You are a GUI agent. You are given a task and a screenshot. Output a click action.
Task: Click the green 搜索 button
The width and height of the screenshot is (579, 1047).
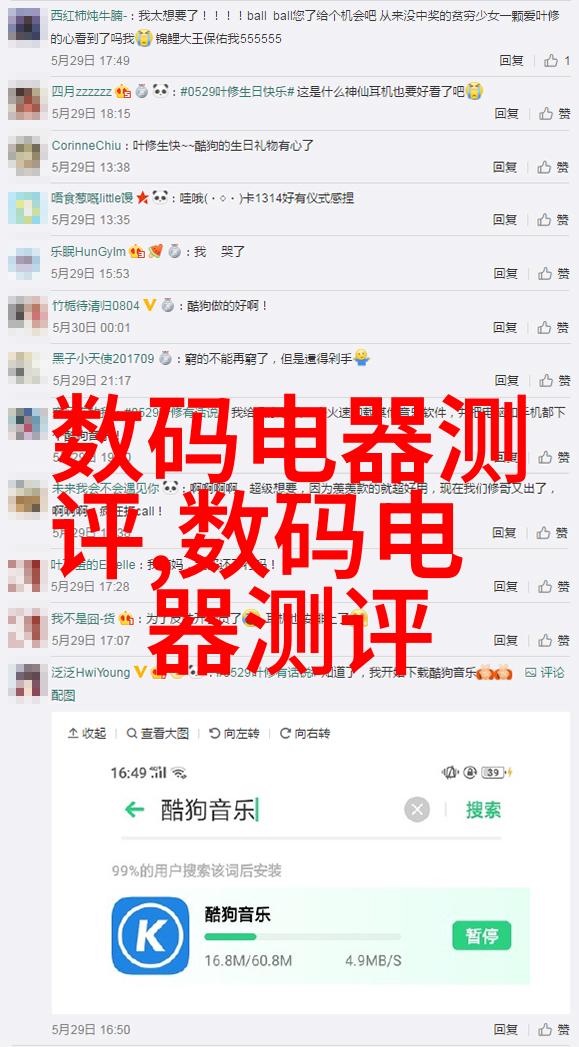(x=484, y=810)
